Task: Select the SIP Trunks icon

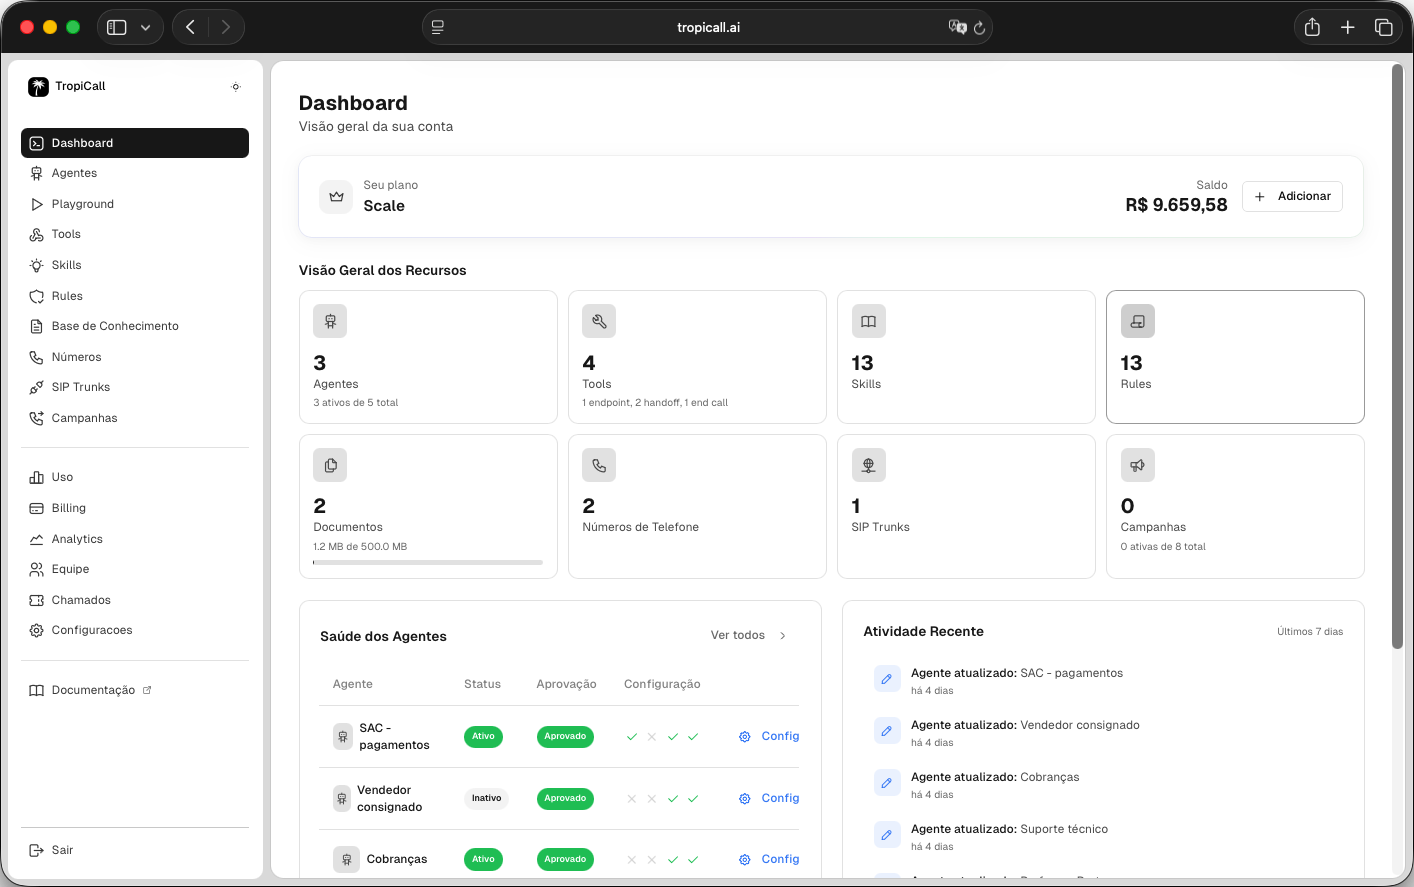Action: pos(35,387)
